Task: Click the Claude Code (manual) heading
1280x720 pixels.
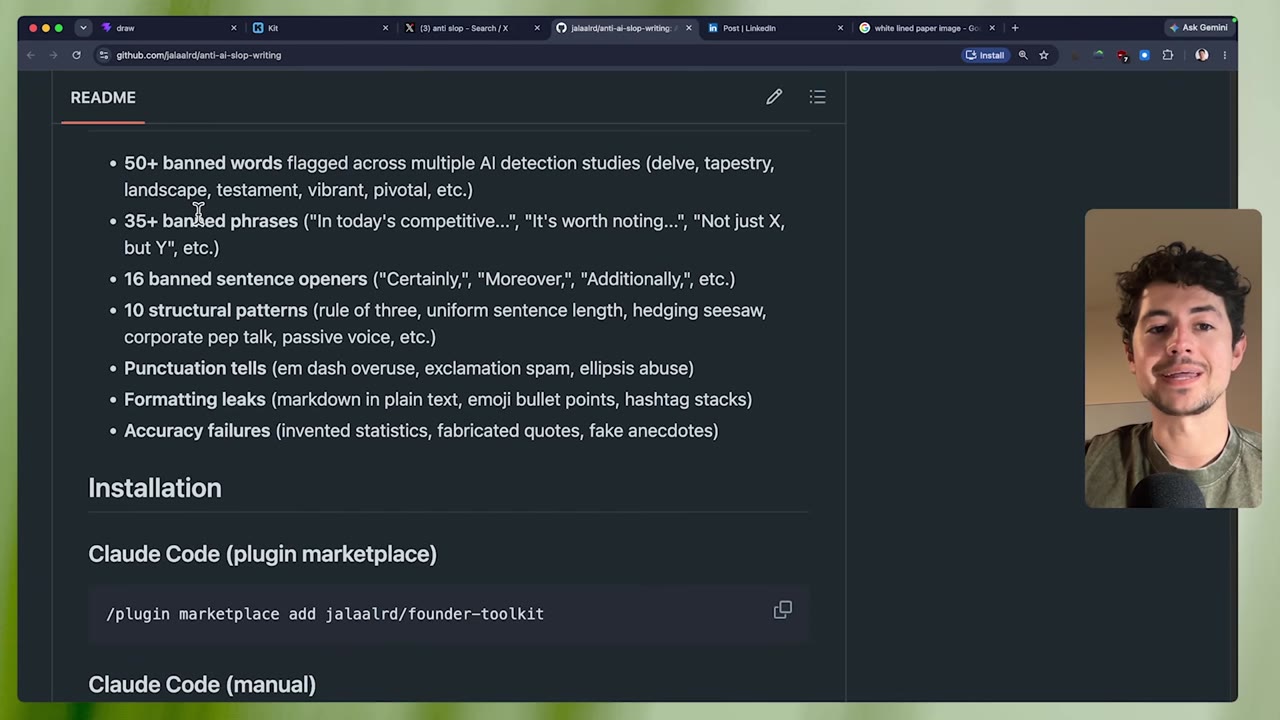Action: point(202,685)
